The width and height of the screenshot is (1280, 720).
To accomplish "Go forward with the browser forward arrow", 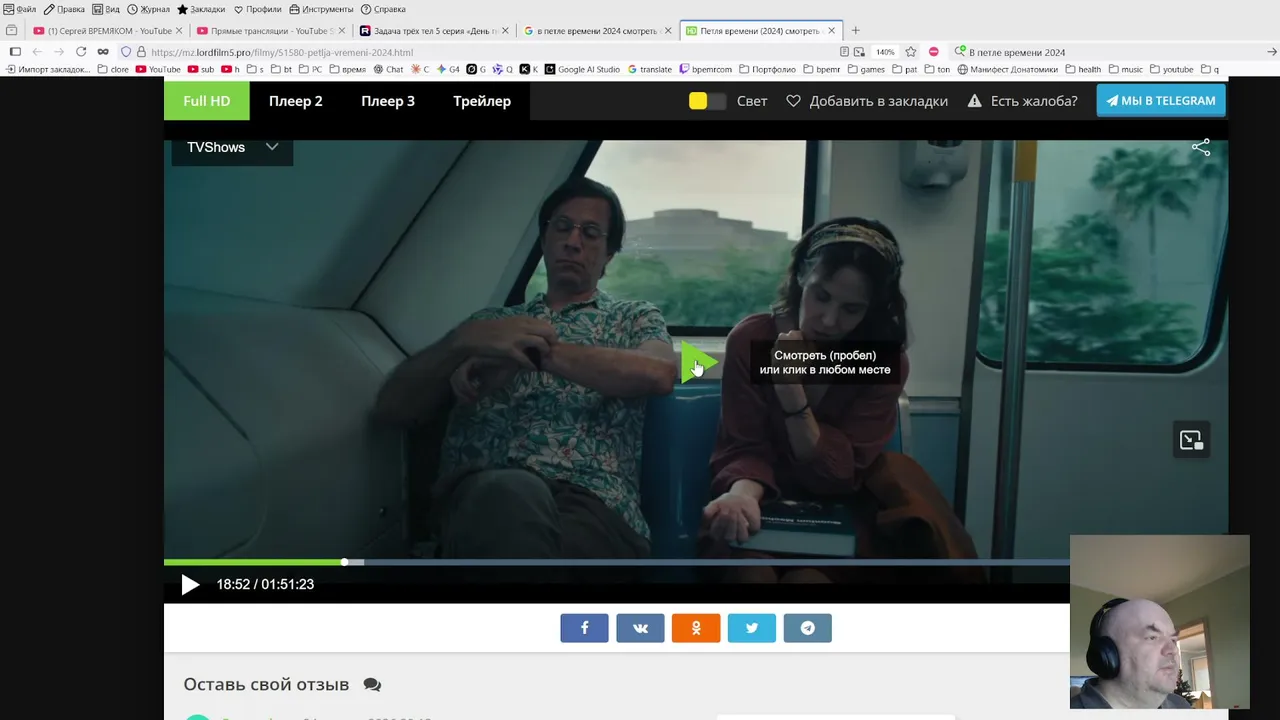I will (59, 52).
